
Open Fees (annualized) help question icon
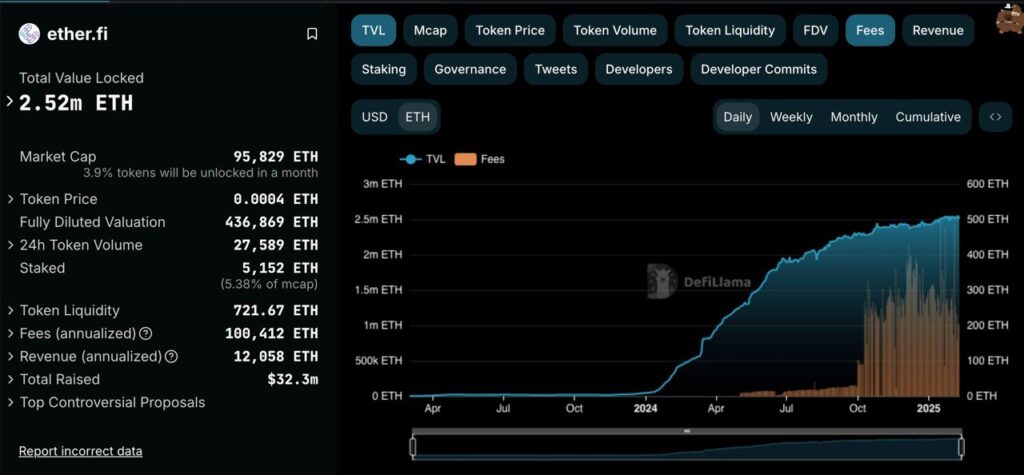146,334
